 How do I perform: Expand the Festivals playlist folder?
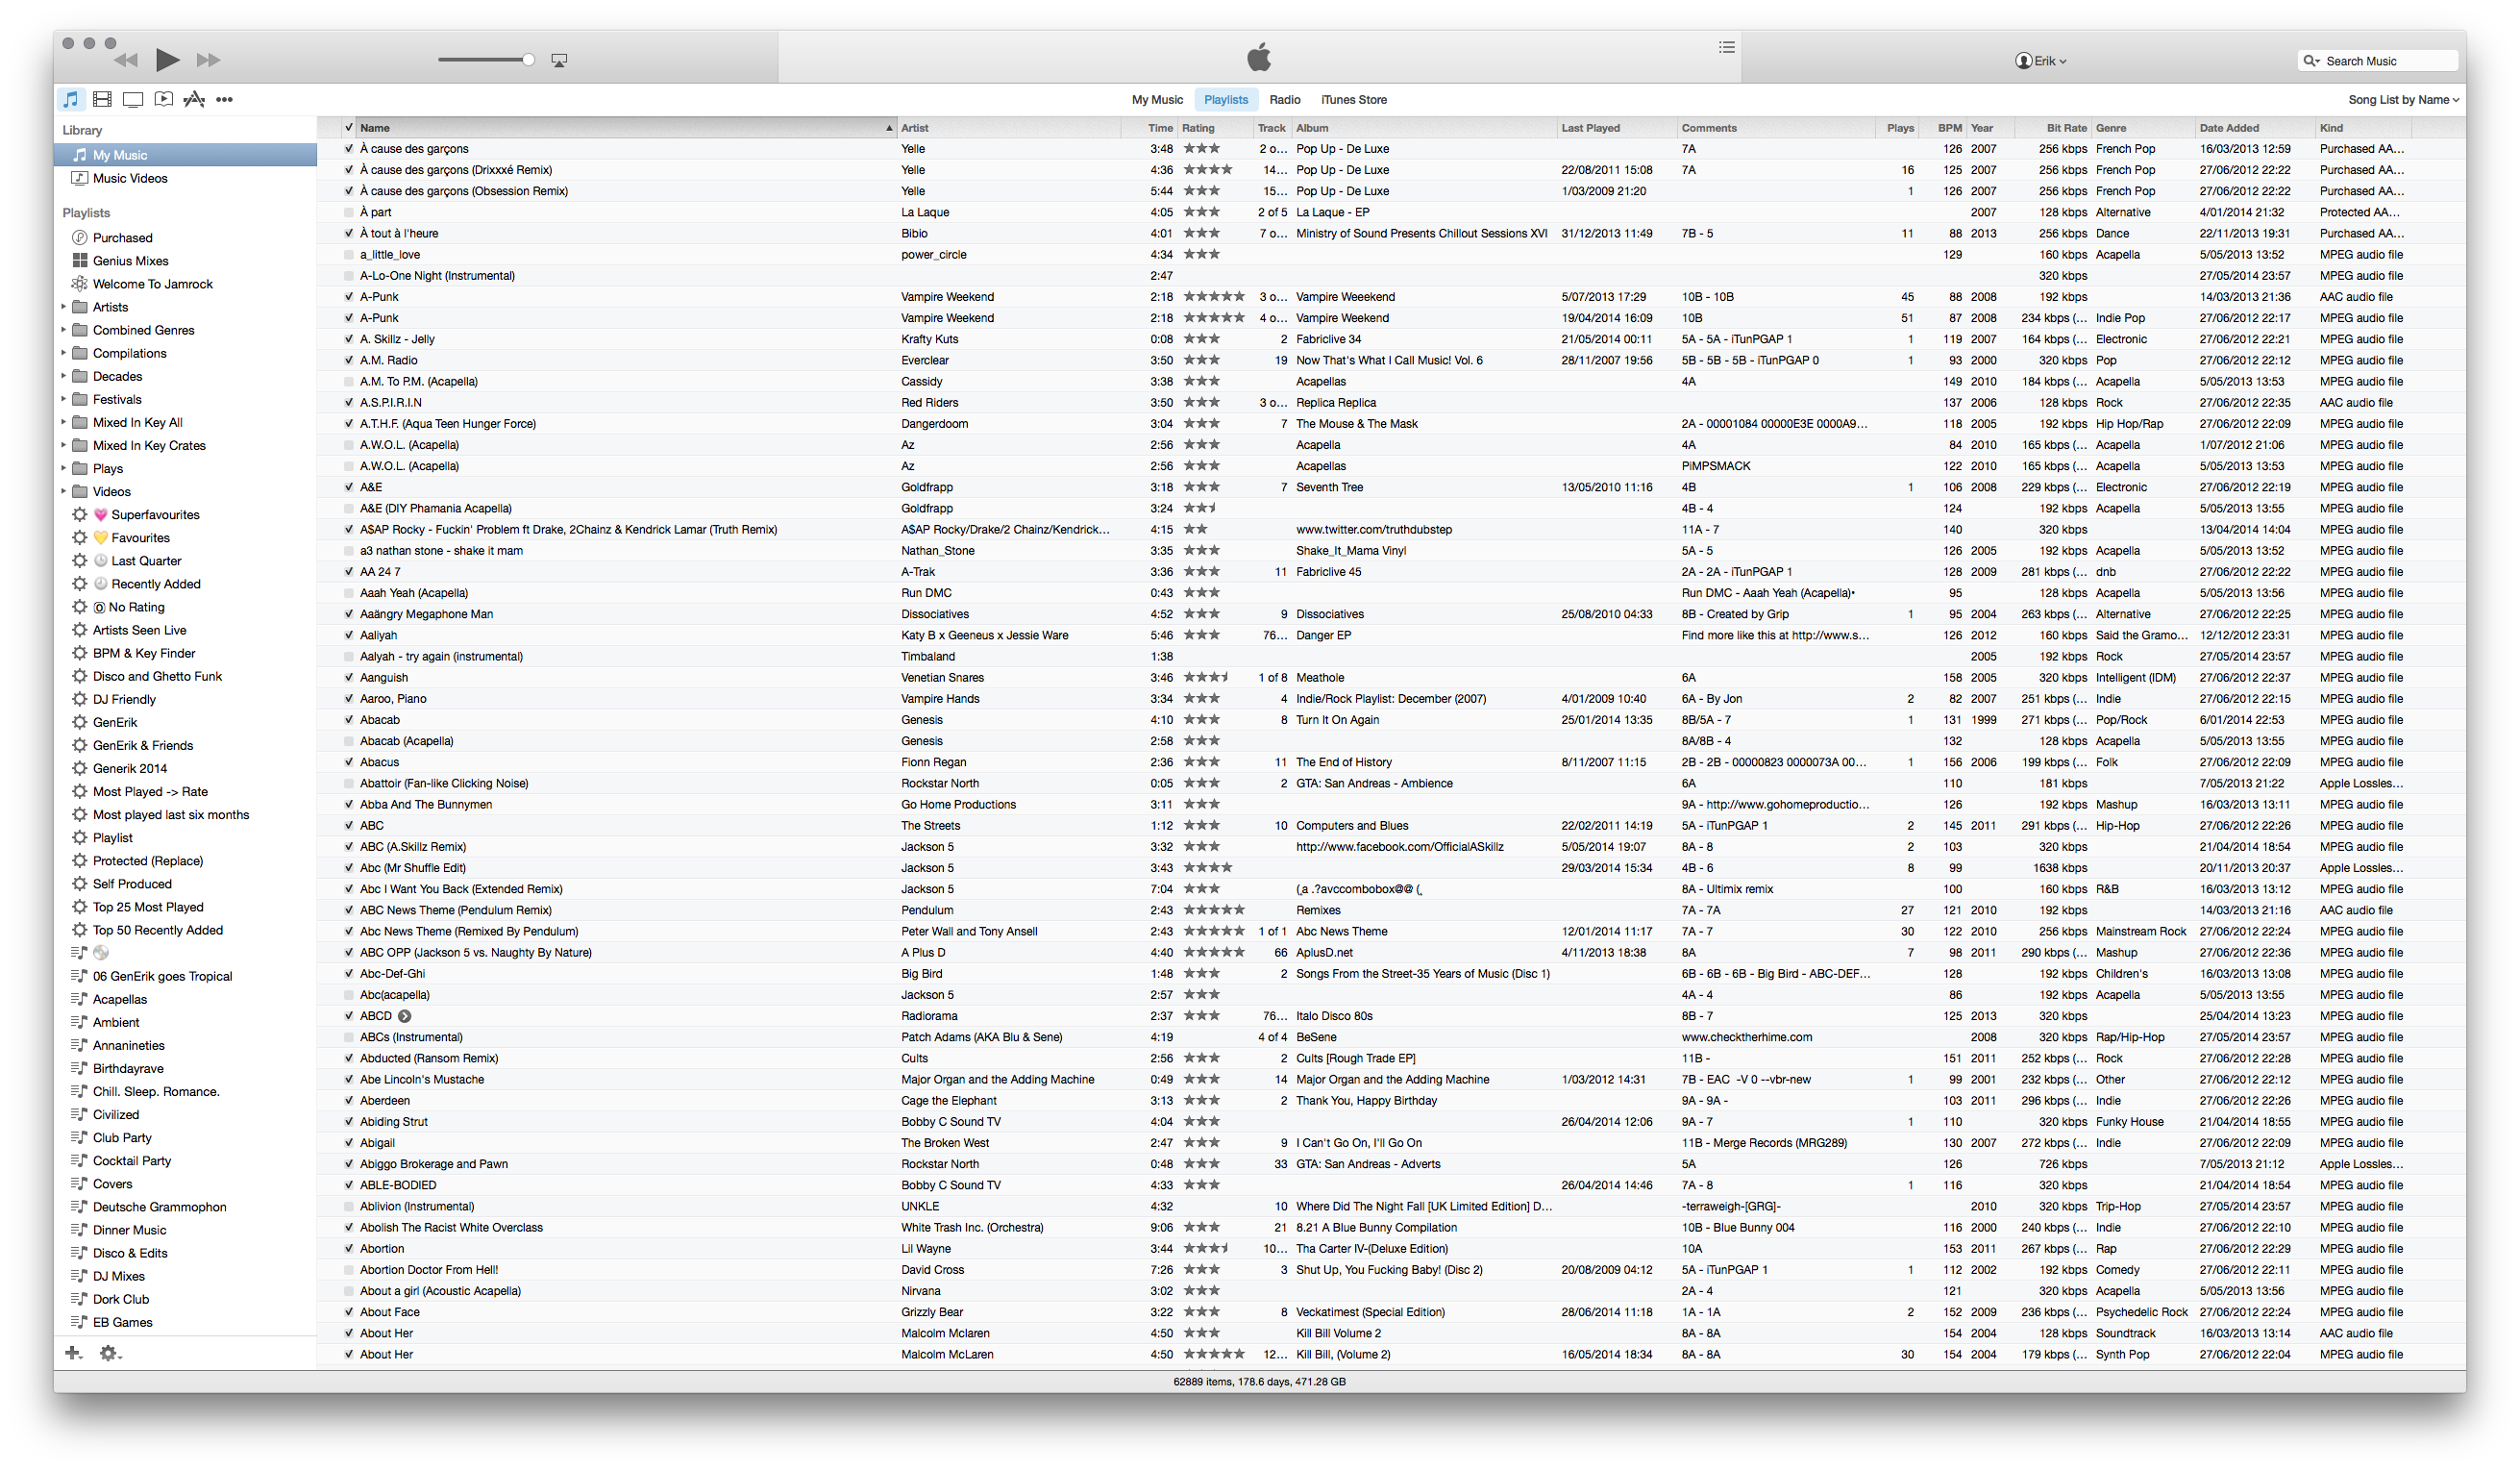(x=64, y=399)
